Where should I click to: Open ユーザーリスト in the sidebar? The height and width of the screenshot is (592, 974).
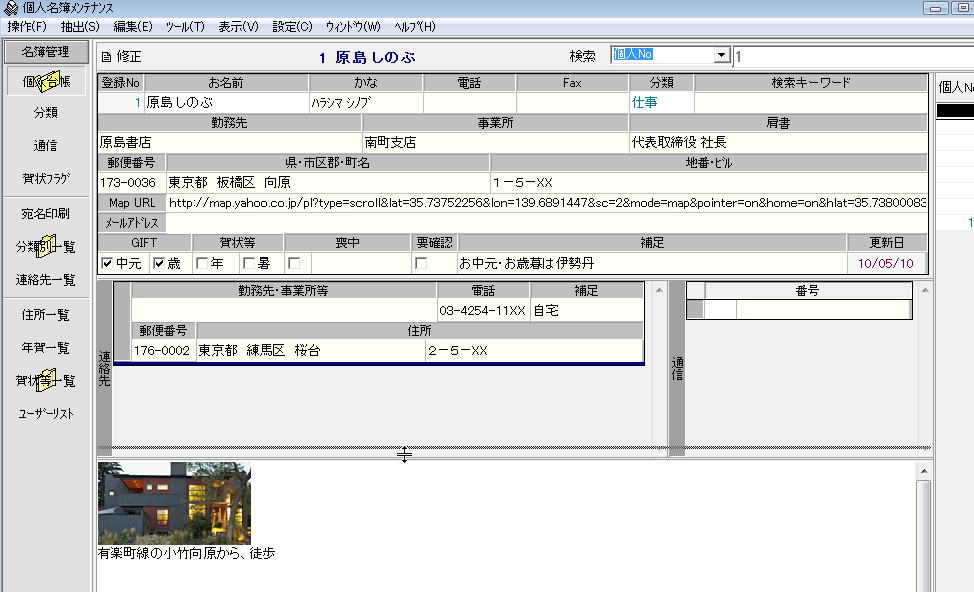coord(46,414)
